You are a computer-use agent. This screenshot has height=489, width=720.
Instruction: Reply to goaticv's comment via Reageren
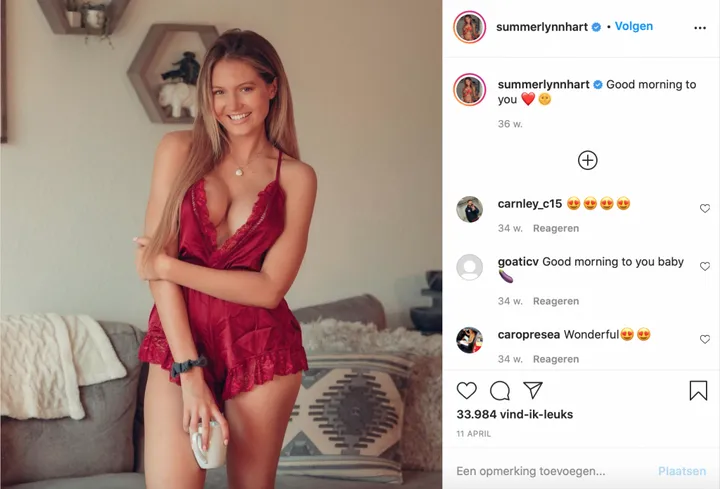(x=556, y=301)
